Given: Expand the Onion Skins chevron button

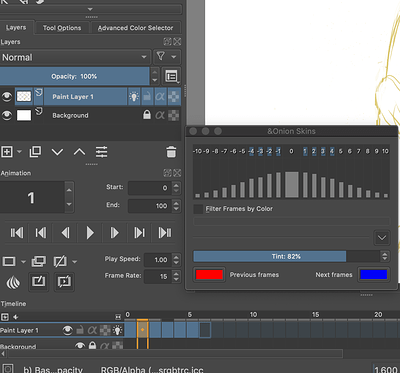Looking at the screenshot, I should pos(382,238).
